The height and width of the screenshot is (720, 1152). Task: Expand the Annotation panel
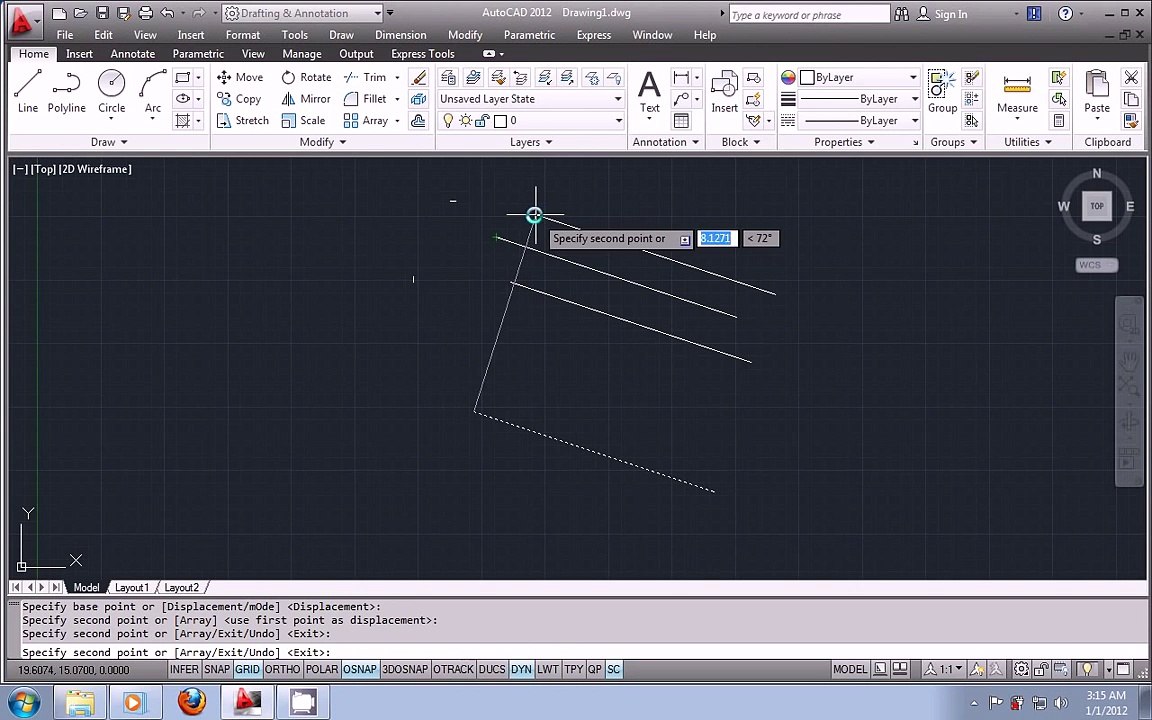666,142
